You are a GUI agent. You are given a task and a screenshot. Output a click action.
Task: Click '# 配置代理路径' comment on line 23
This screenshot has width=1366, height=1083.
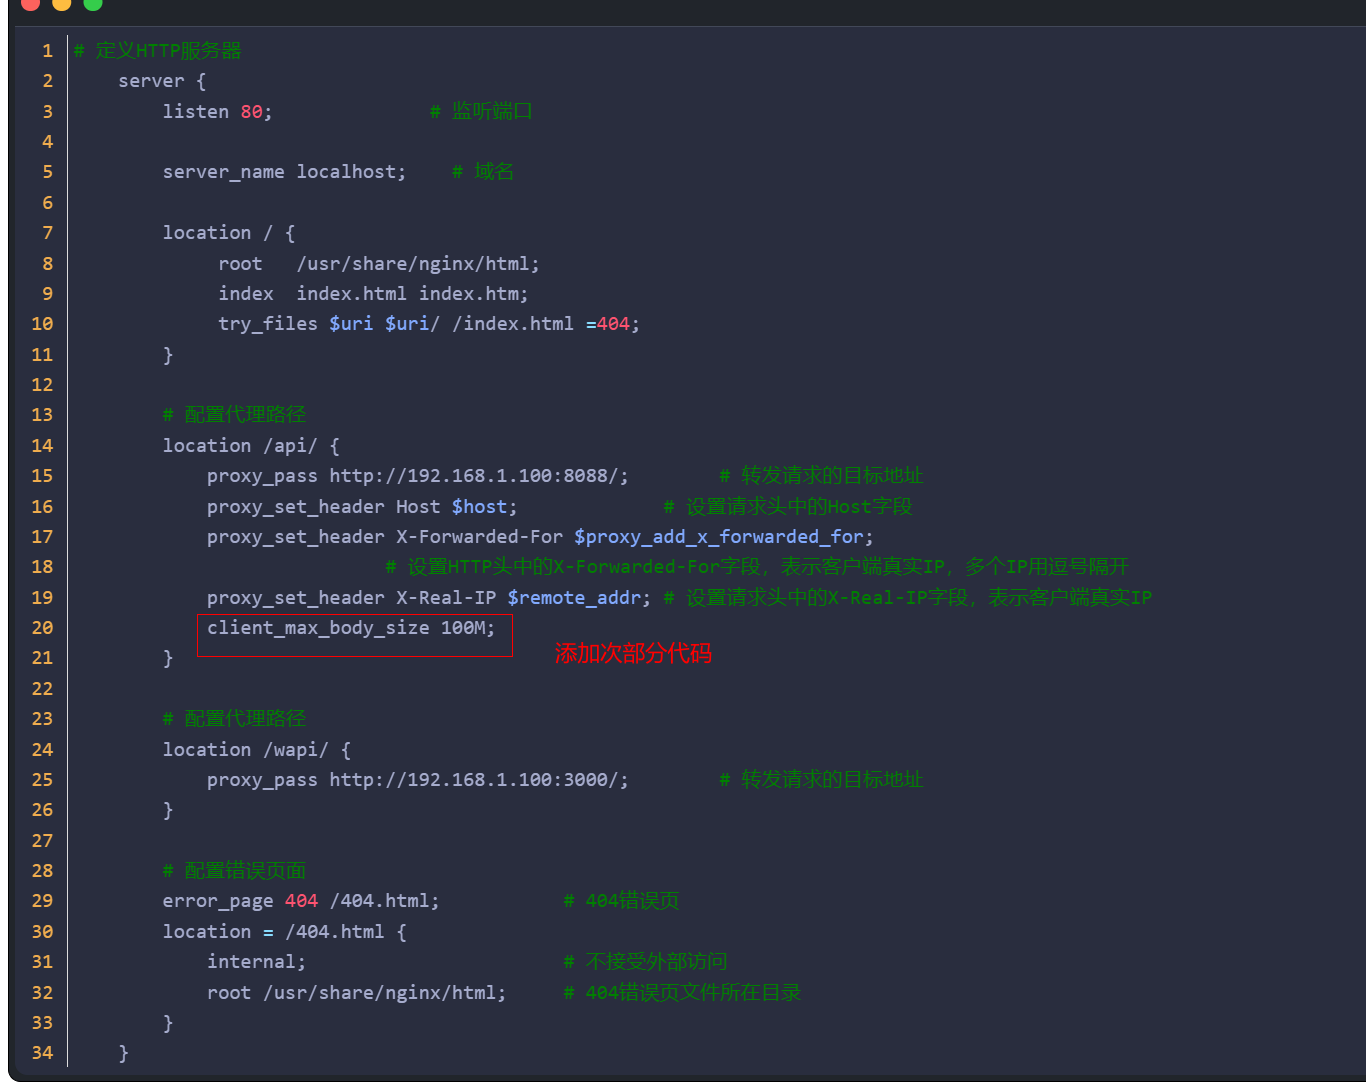point(234,718)
